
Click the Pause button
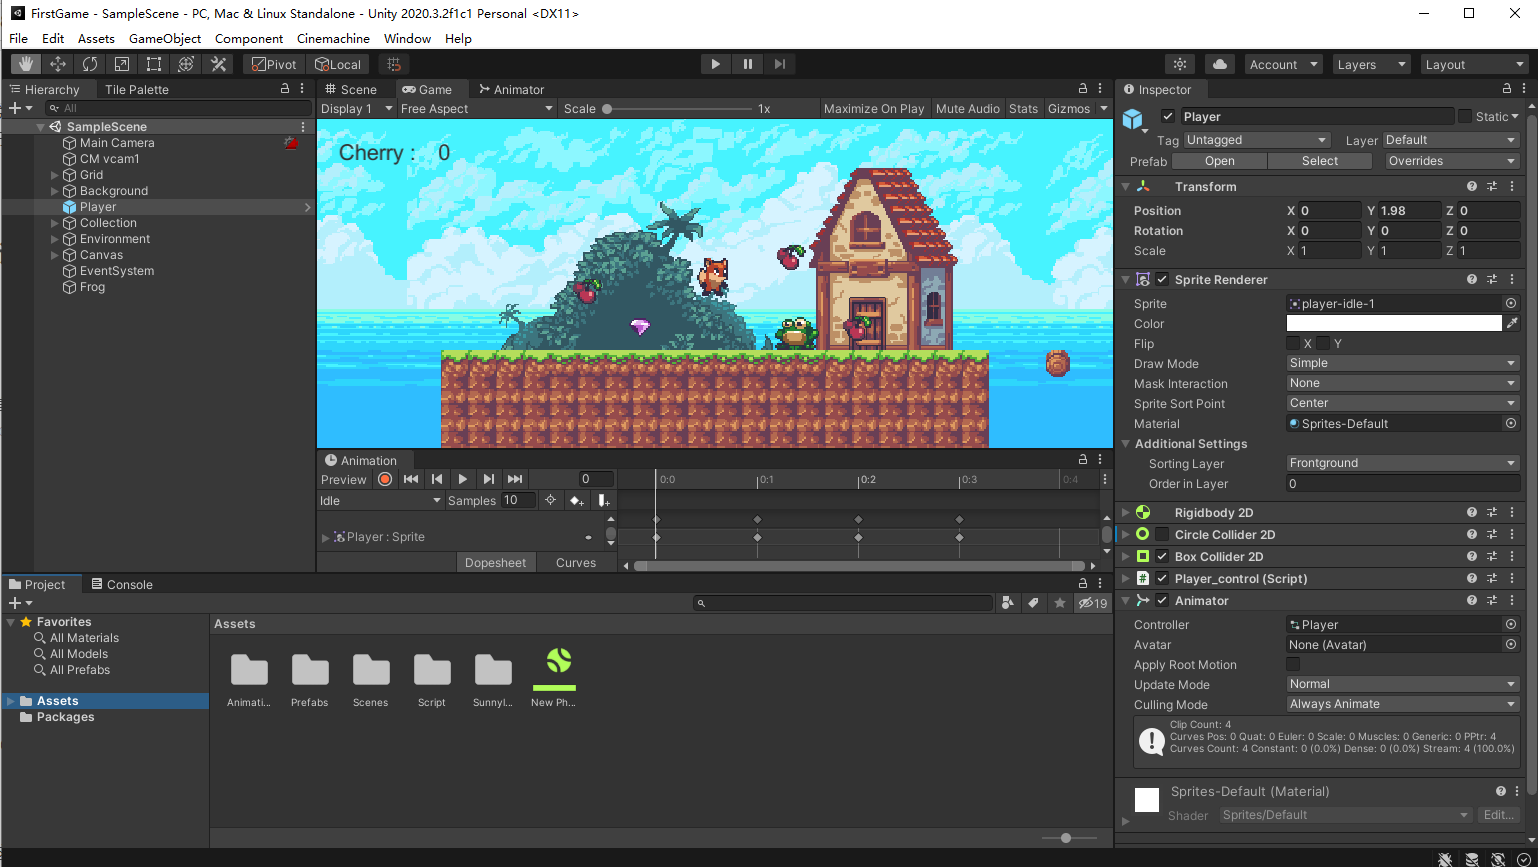(x=747, y=64)
